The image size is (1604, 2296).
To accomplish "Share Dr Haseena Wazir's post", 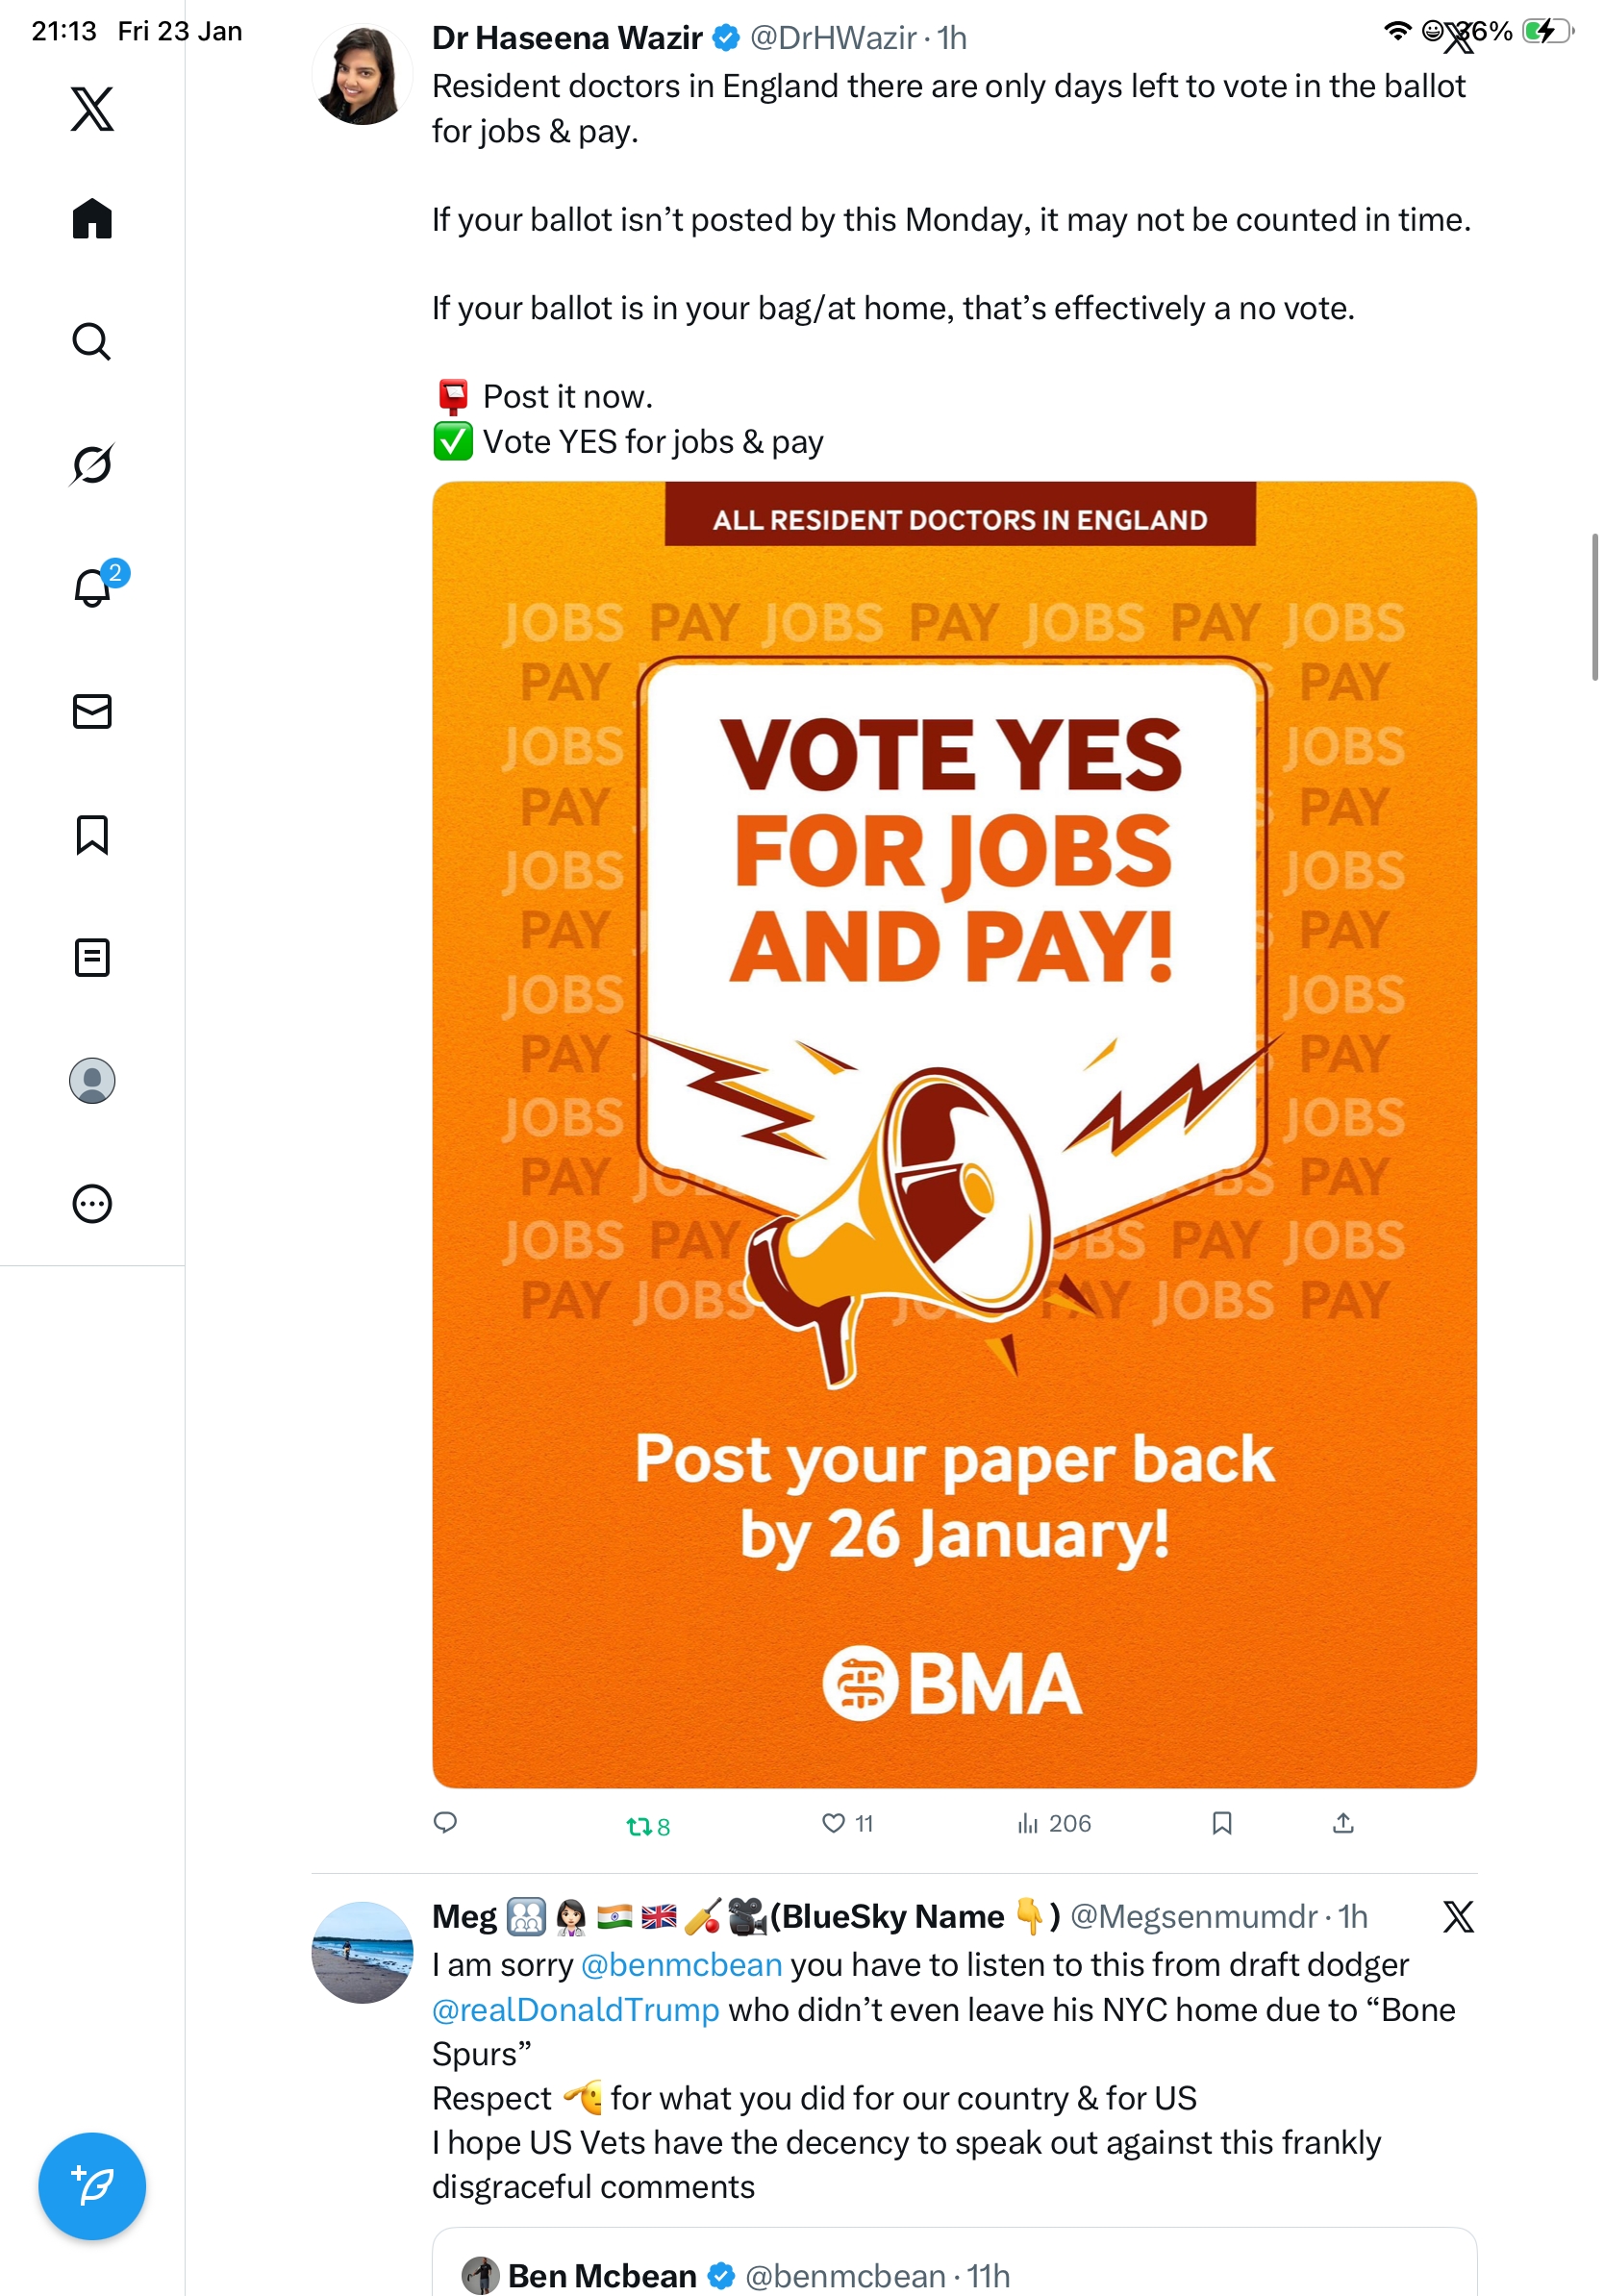I will (1343, 1822).
